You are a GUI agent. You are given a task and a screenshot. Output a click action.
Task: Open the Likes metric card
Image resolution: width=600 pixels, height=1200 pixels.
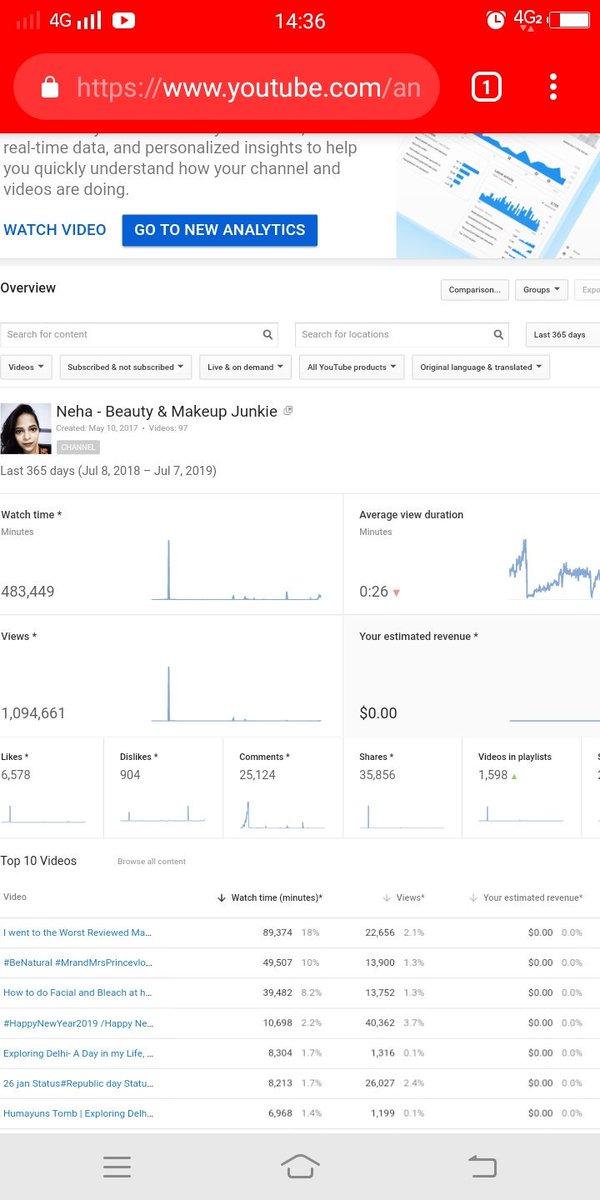pyautogui.click(x=51, y=787)
